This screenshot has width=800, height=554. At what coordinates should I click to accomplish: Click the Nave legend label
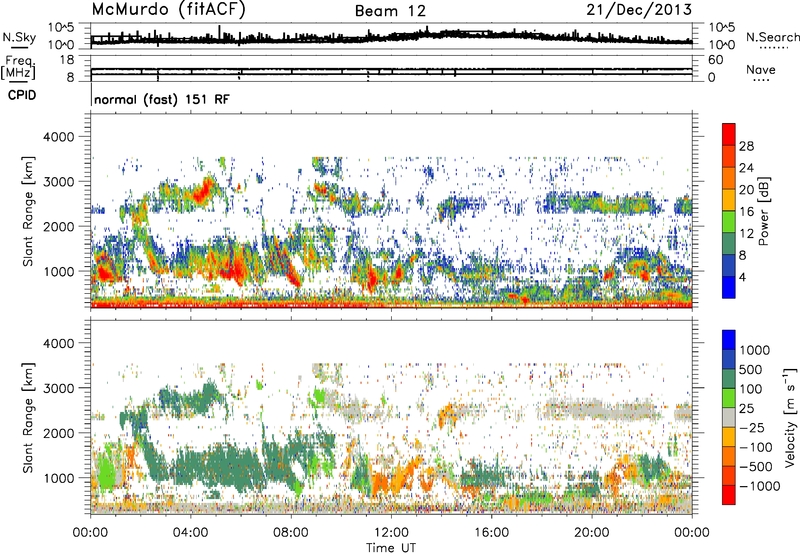pos(761,70)
